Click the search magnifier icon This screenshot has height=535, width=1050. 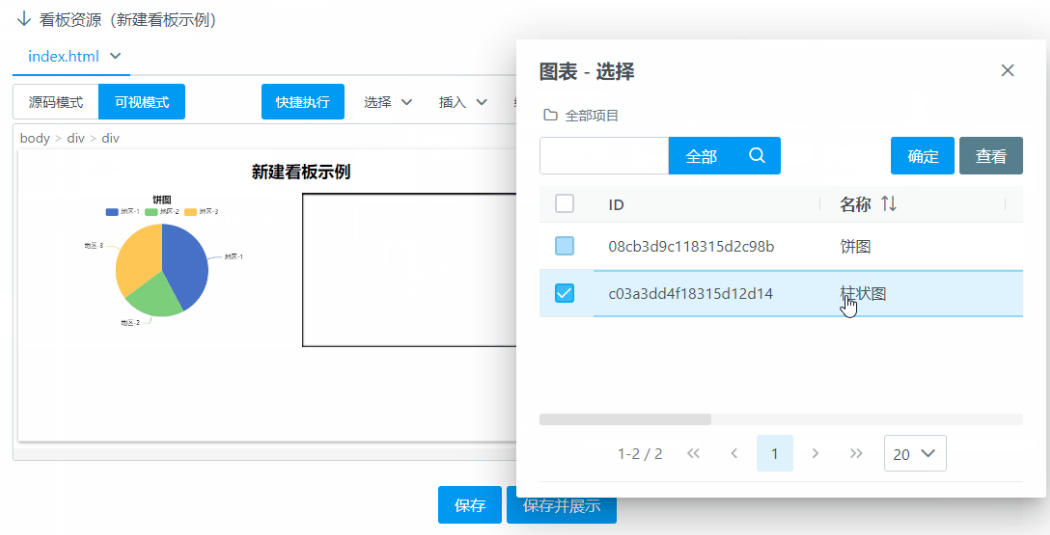tap(757, 156)
